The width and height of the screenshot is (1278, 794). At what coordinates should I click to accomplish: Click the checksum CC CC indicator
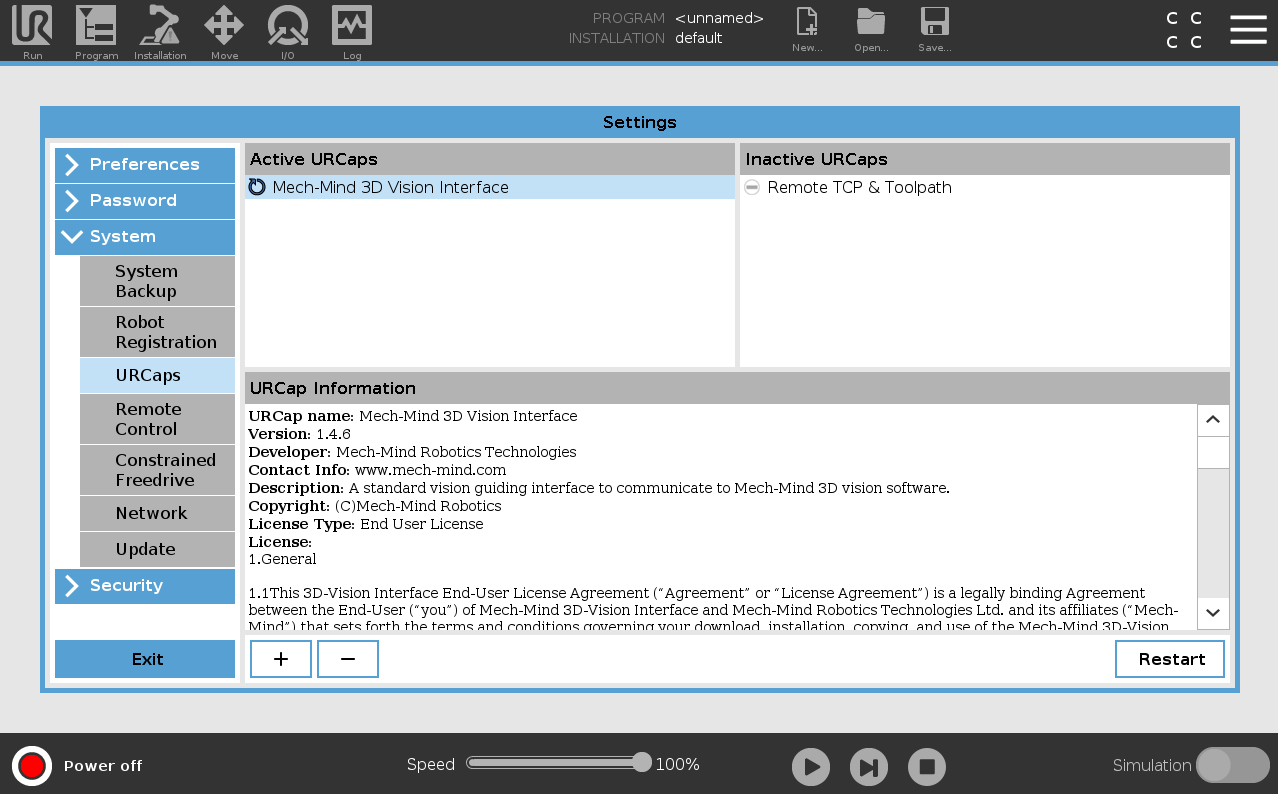[x=1184, y=30]
